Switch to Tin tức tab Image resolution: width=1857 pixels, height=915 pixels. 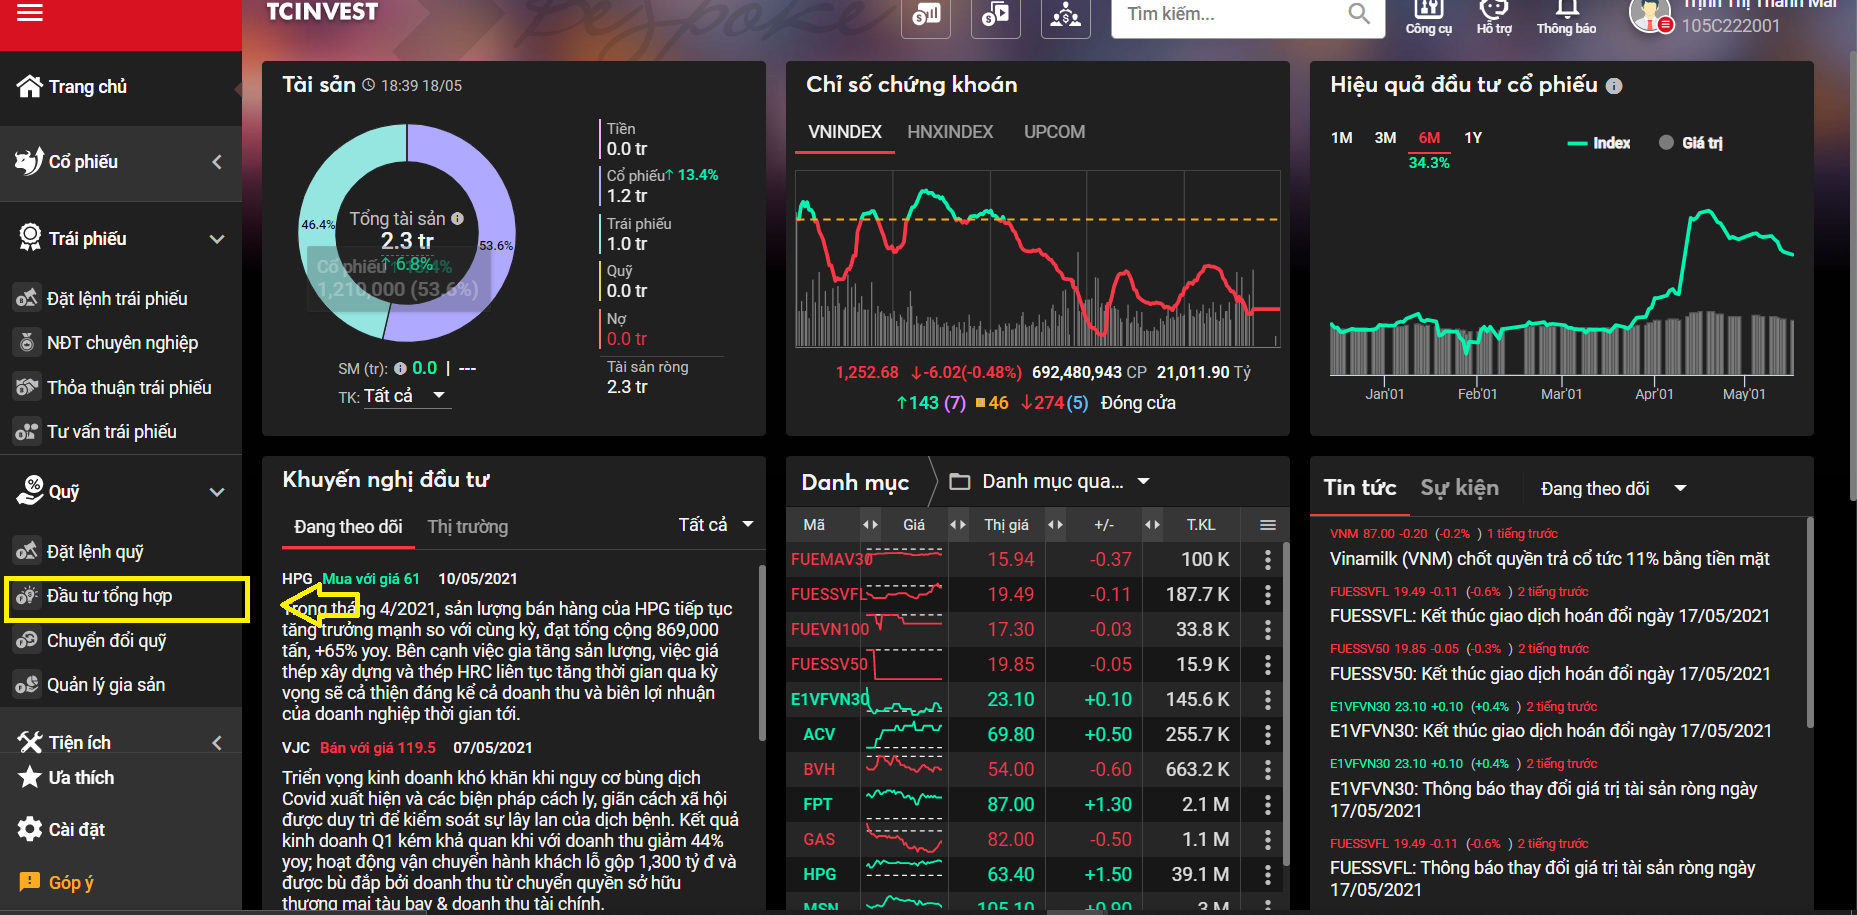(x=1359, y=488)
